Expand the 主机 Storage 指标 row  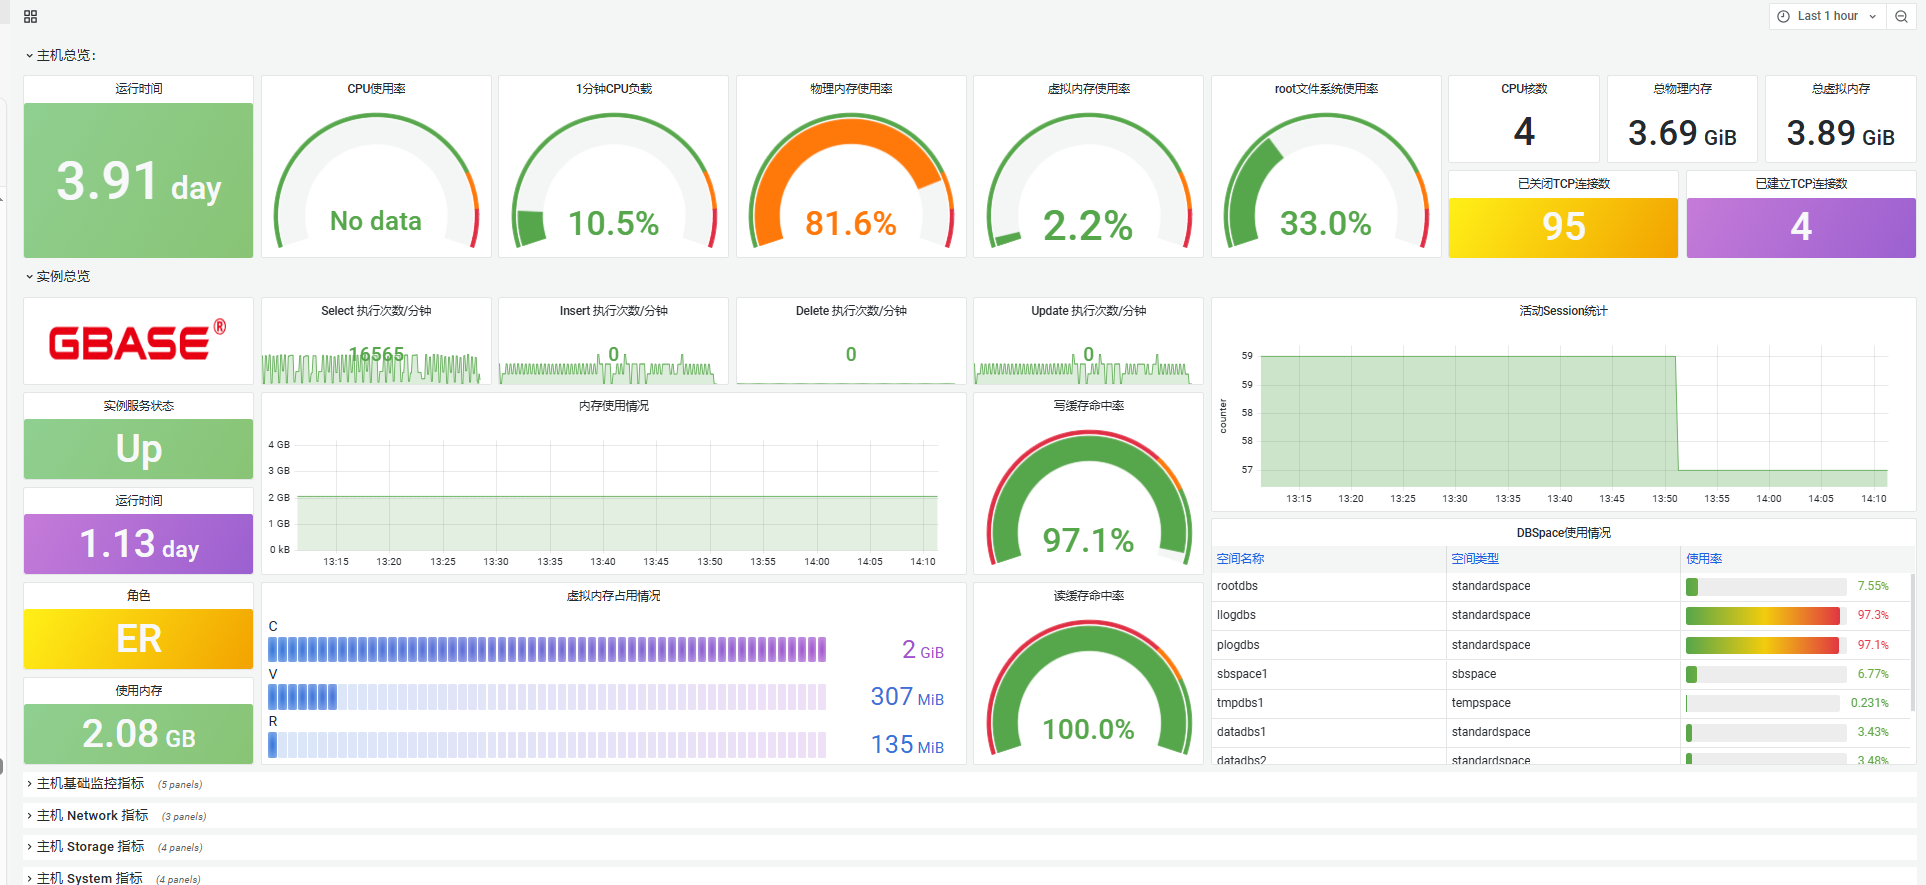point(90,847)
